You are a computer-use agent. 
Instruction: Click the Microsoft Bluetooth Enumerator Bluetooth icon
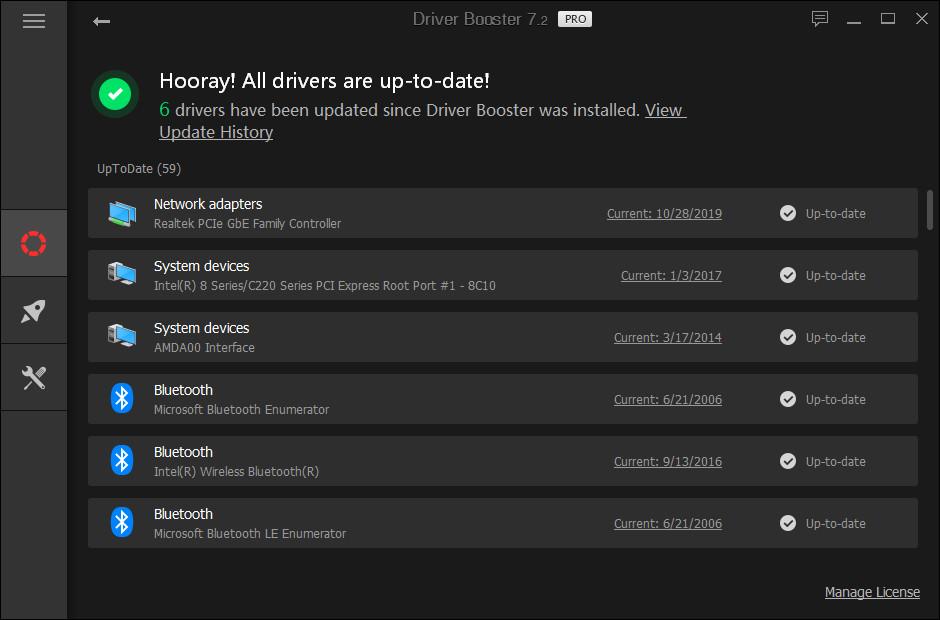[x=122, y=399]
